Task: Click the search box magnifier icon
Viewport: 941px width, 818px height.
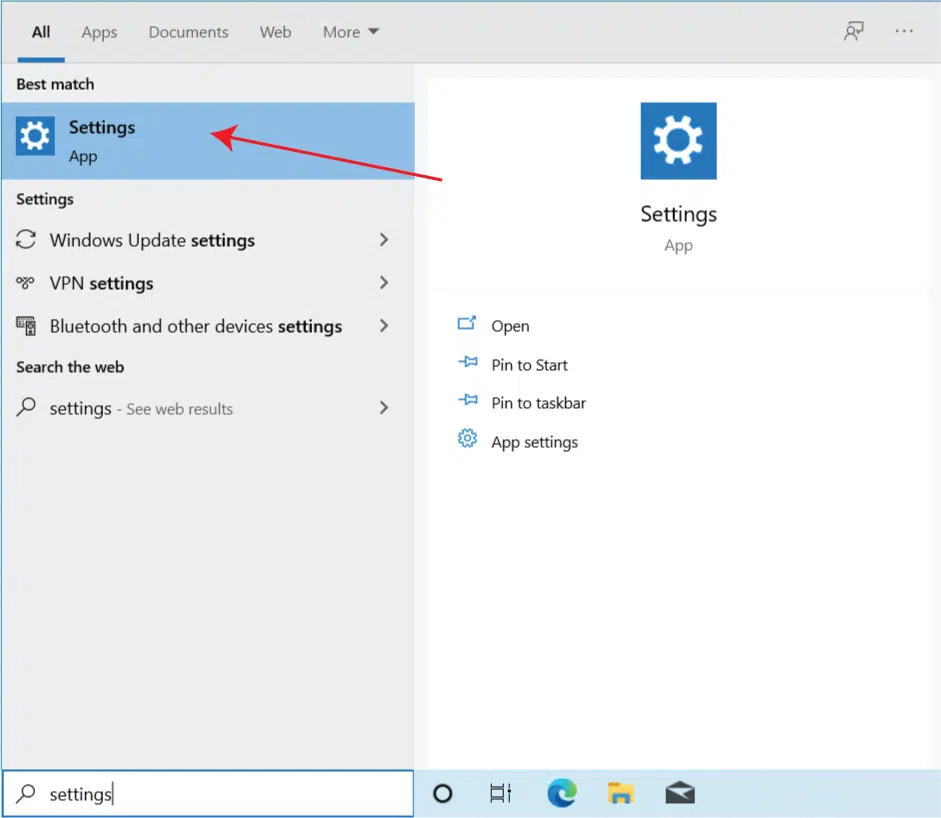Action: click(x=26, y=793)
